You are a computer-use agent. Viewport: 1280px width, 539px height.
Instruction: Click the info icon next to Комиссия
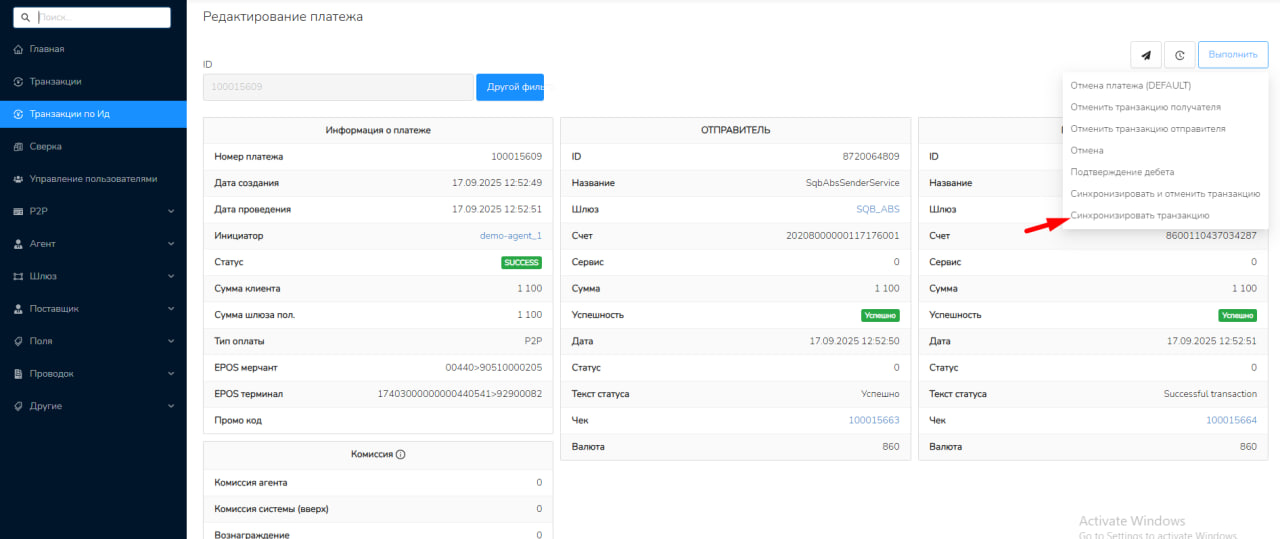pyautogui.click(x=400, y=454)
